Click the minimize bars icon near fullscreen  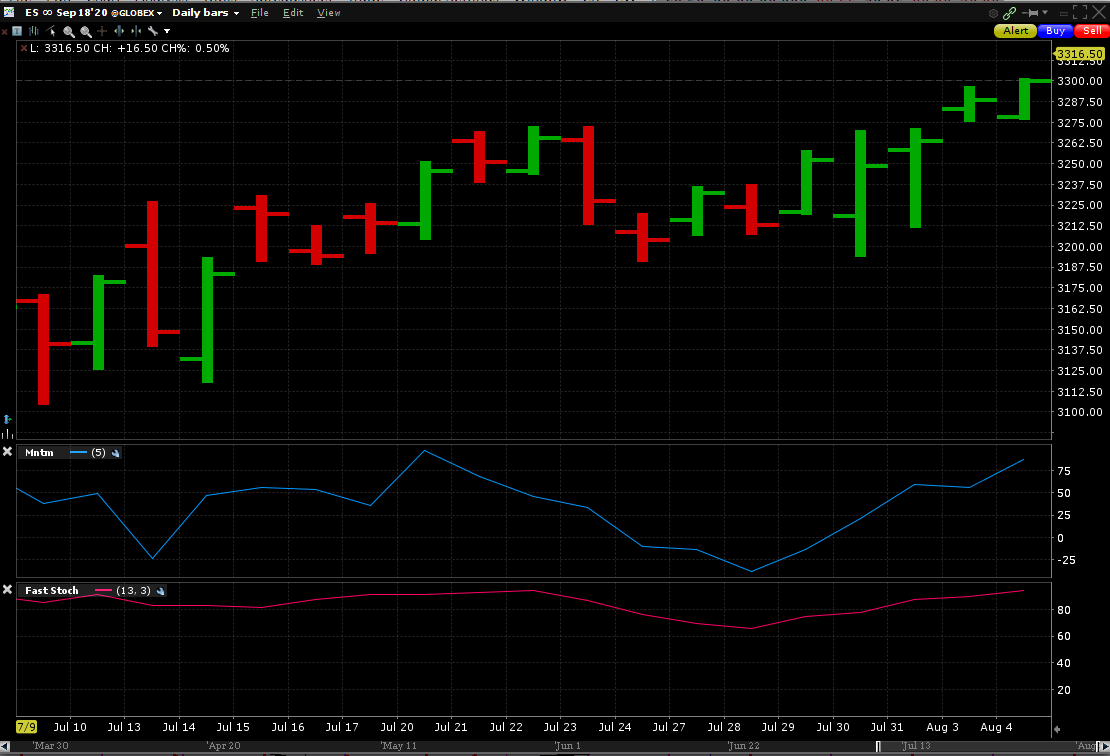click(1063, 13)
